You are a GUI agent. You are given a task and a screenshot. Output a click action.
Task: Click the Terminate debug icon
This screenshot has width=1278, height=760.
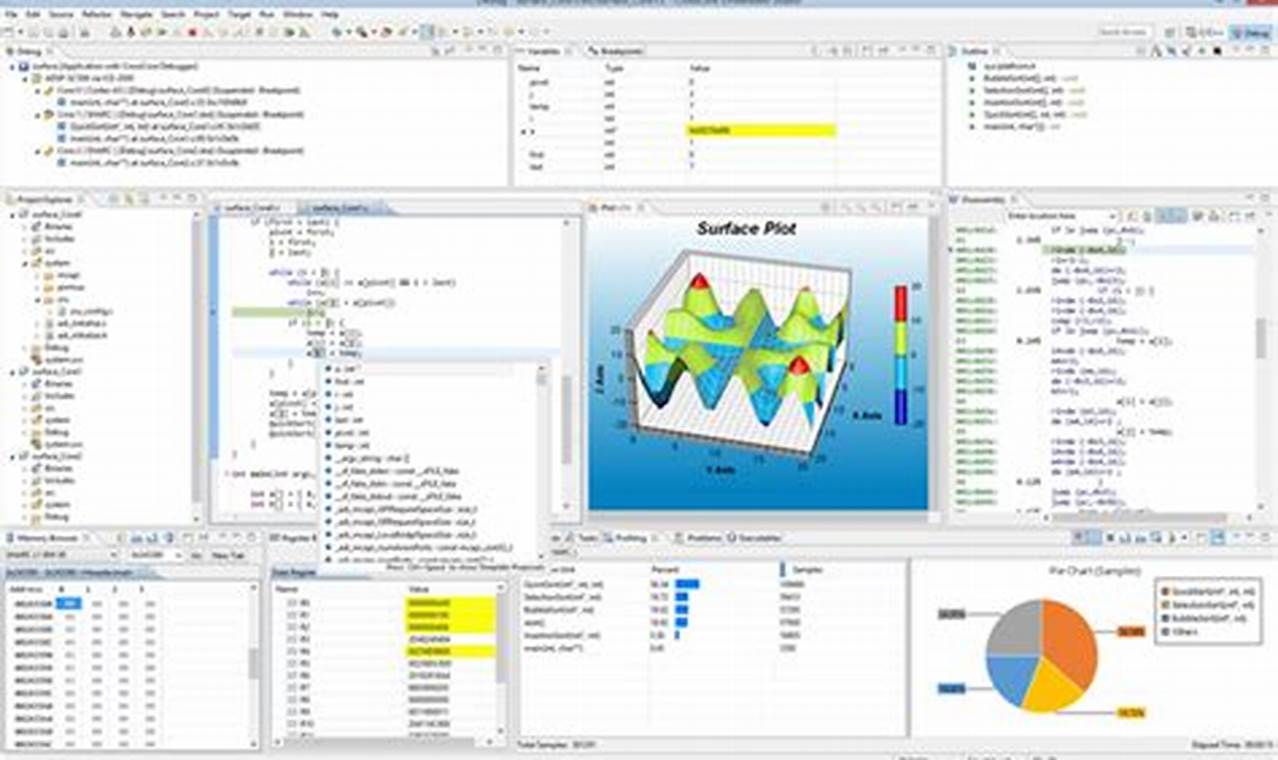pos(191,31)
